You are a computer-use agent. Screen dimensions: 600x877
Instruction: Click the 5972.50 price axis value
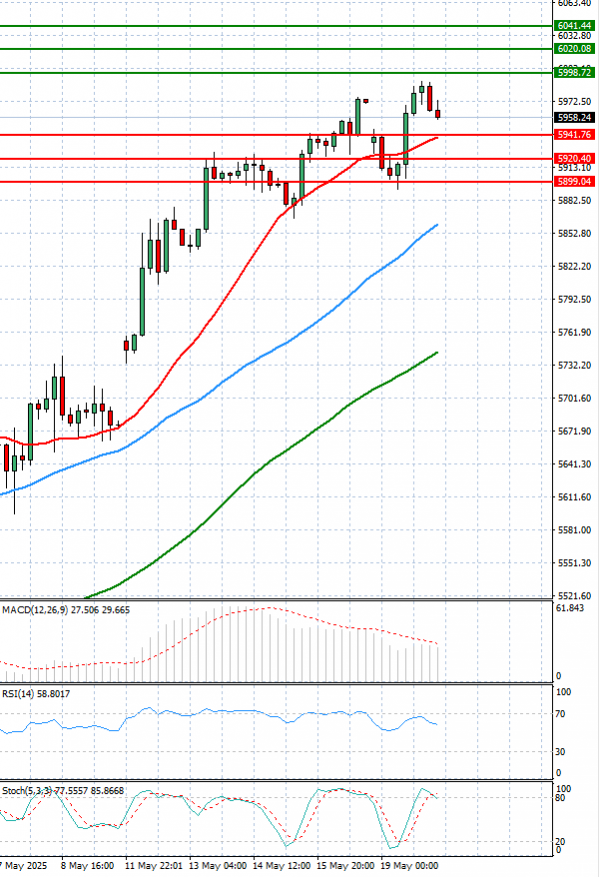[x=574, y=101]
